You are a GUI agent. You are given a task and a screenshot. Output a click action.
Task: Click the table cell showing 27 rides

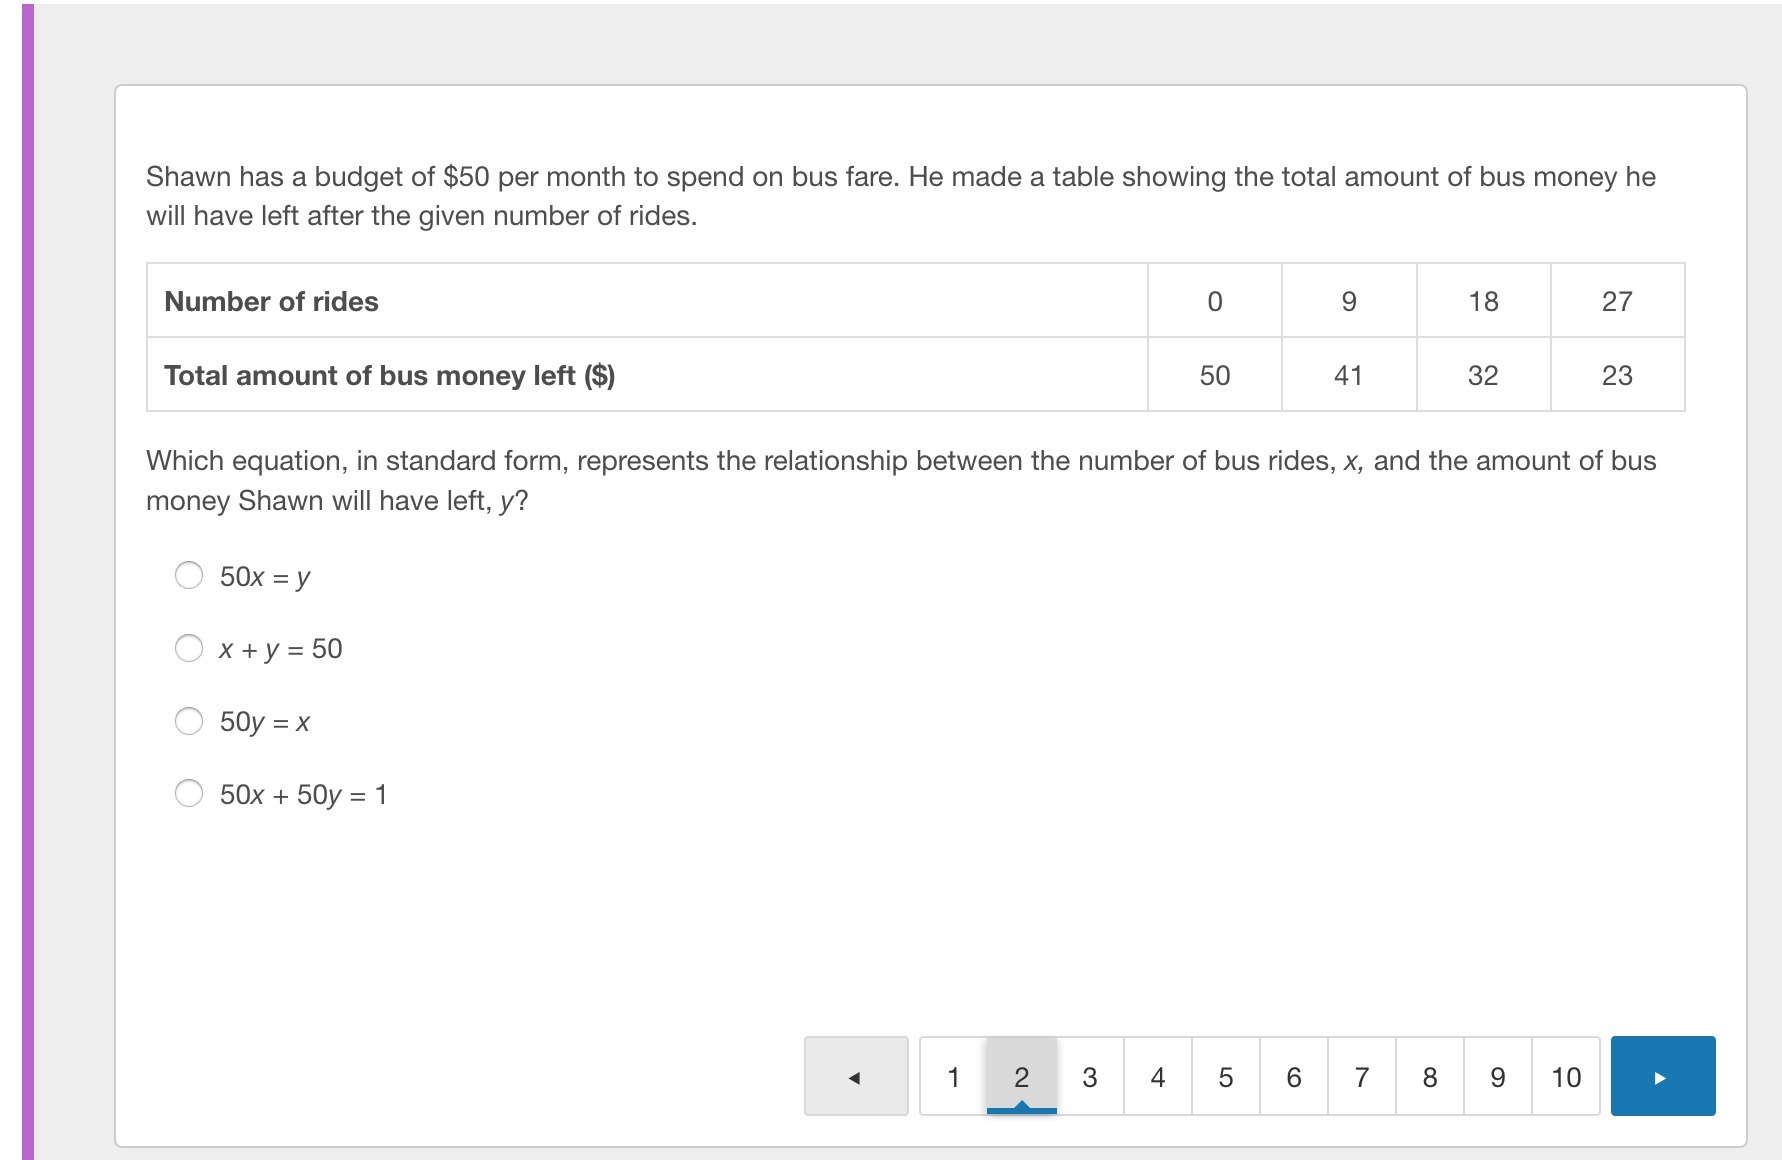tap(1617, 301)
